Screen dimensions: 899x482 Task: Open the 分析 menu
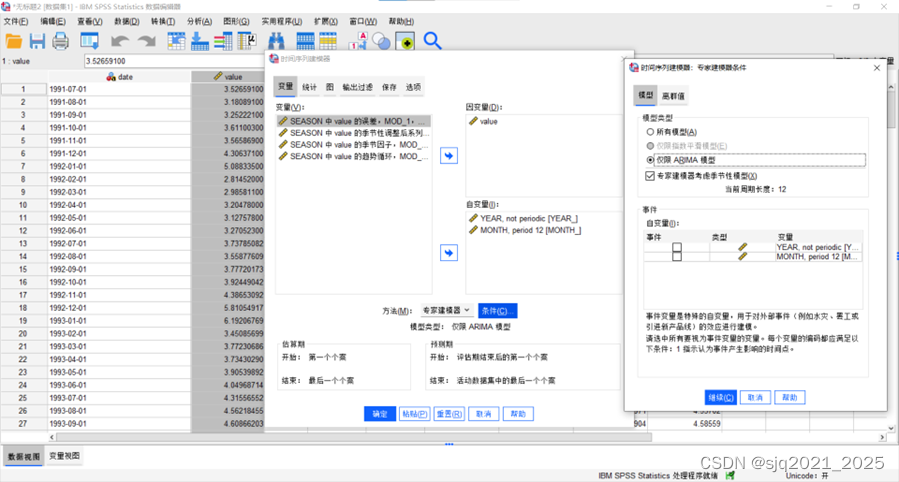[199, 21]
